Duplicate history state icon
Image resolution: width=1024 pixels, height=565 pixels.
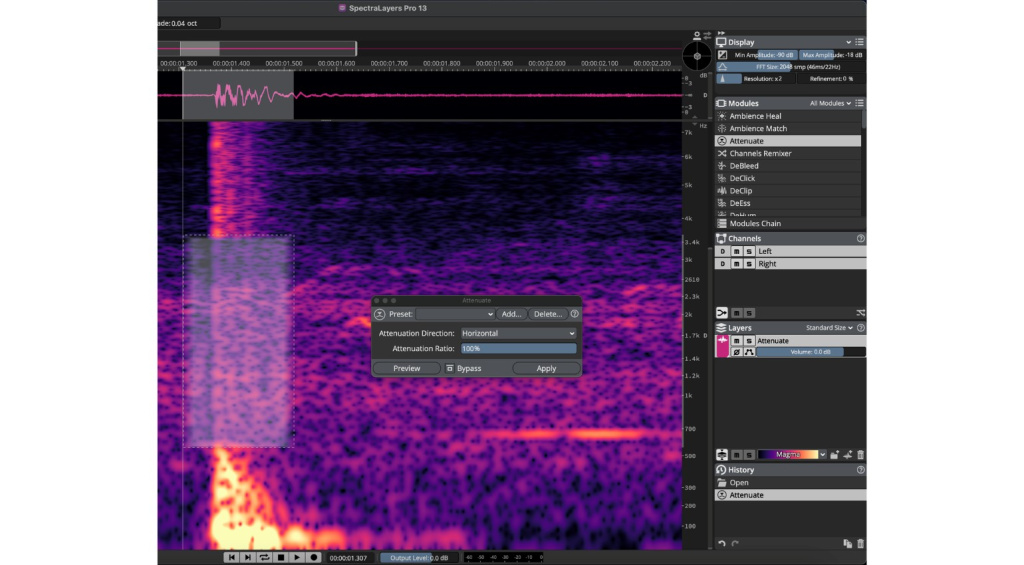848,543
